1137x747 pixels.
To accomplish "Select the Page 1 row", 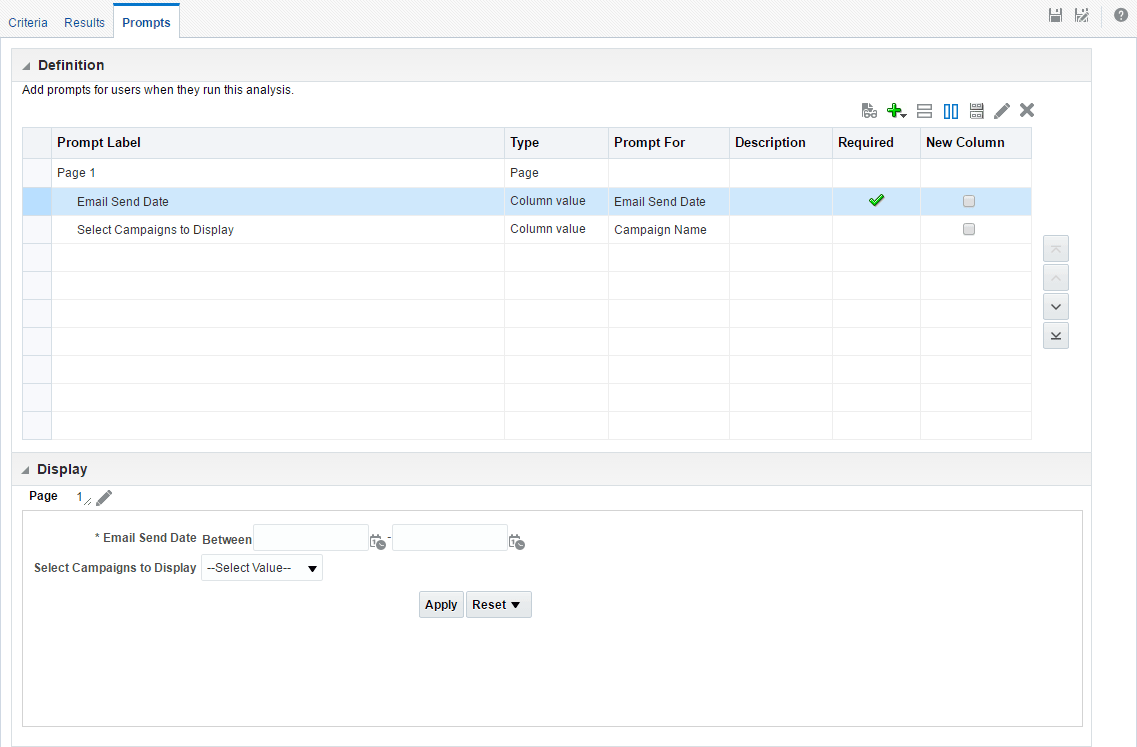I will (527, 173).
